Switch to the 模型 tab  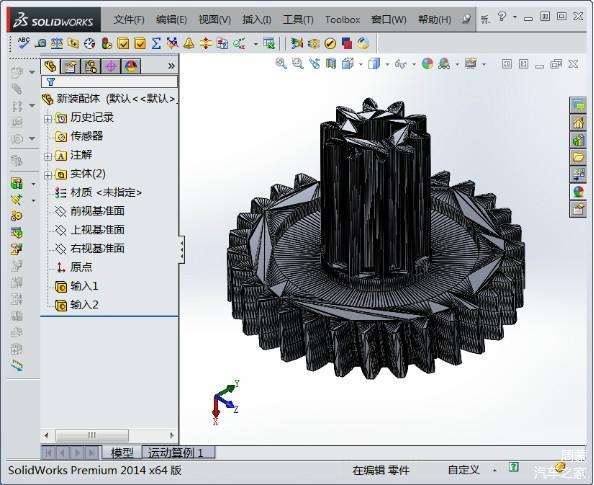[122, 452]
